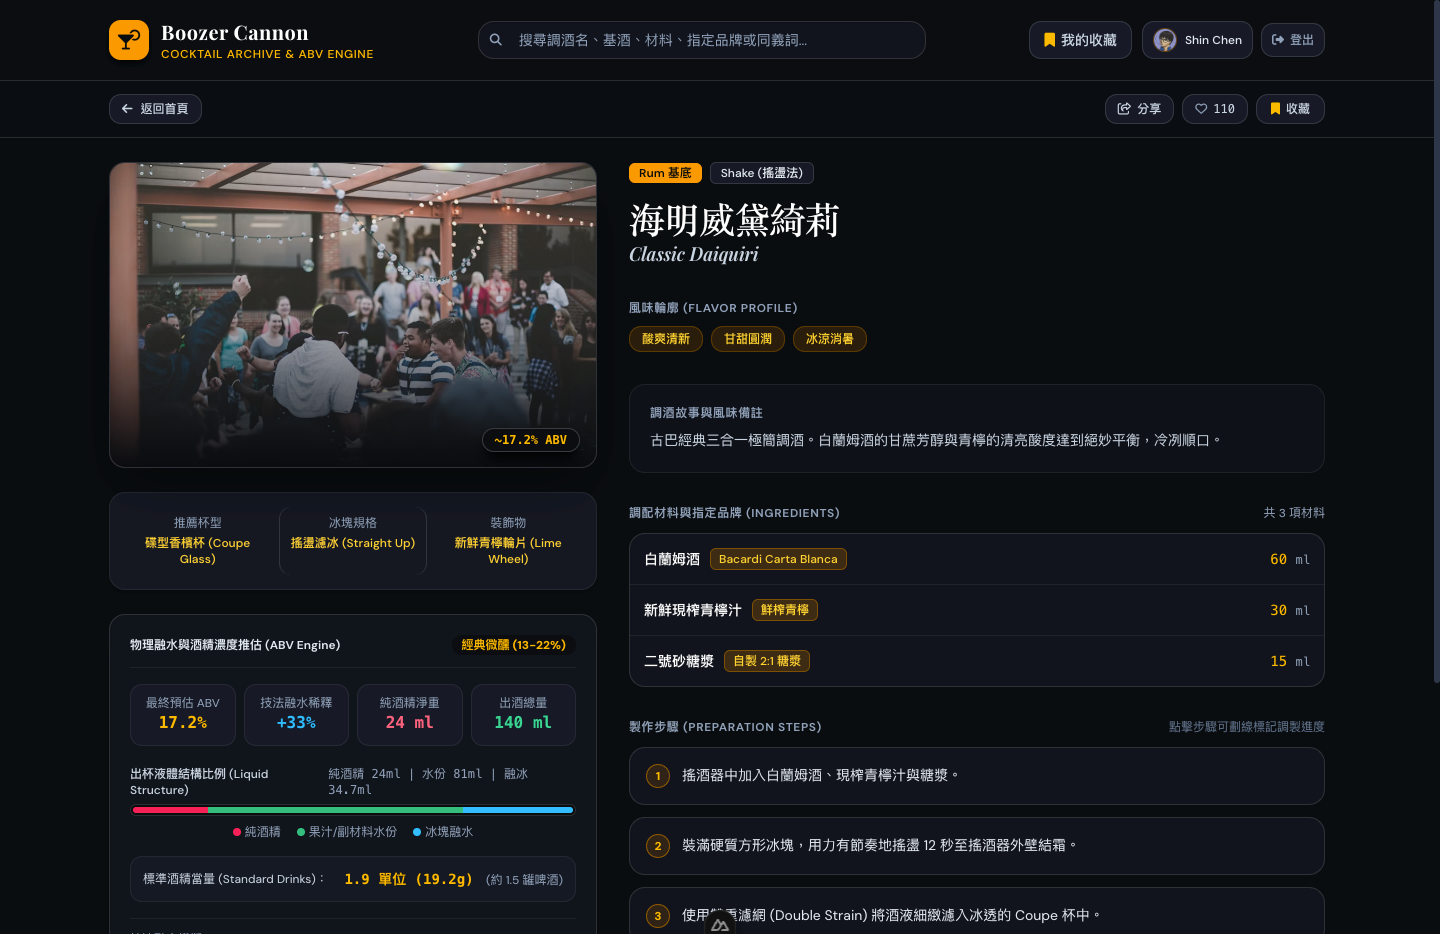Focus the cocktail search input field

[x=702, y=40]
